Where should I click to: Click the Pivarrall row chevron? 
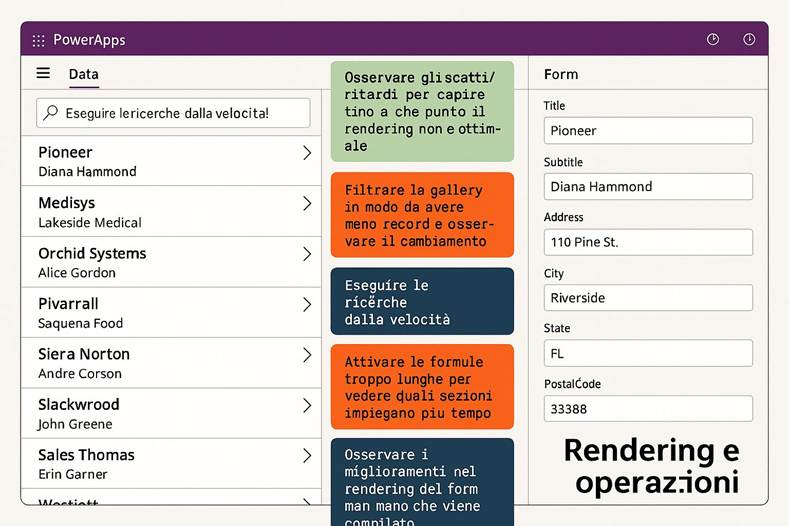point(307,305)
